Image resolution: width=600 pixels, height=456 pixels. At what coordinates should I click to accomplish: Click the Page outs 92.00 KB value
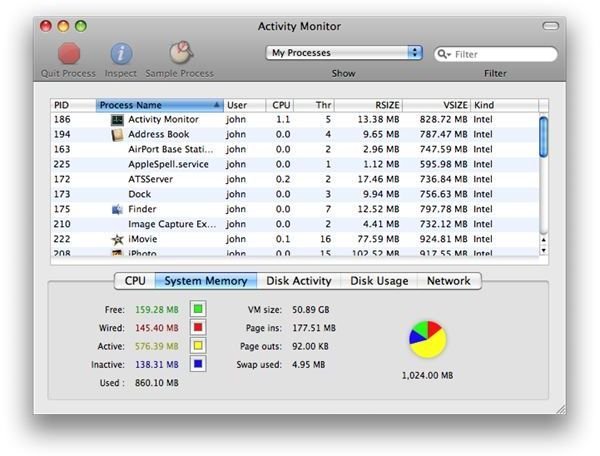tap(310, 346)
